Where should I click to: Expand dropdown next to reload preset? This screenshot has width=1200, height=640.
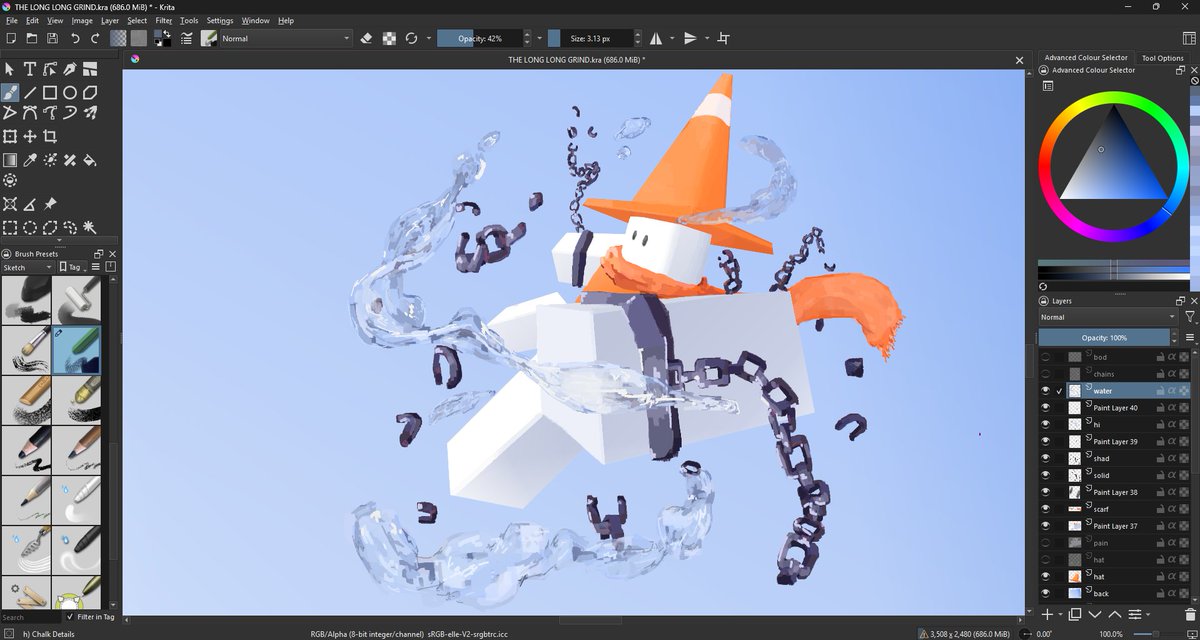pyautogui.click(x=429, y=38)
